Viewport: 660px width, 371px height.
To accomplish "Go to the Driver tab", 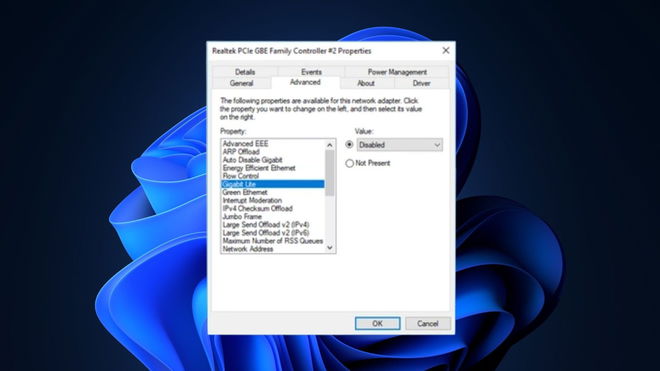I will 421,83.
